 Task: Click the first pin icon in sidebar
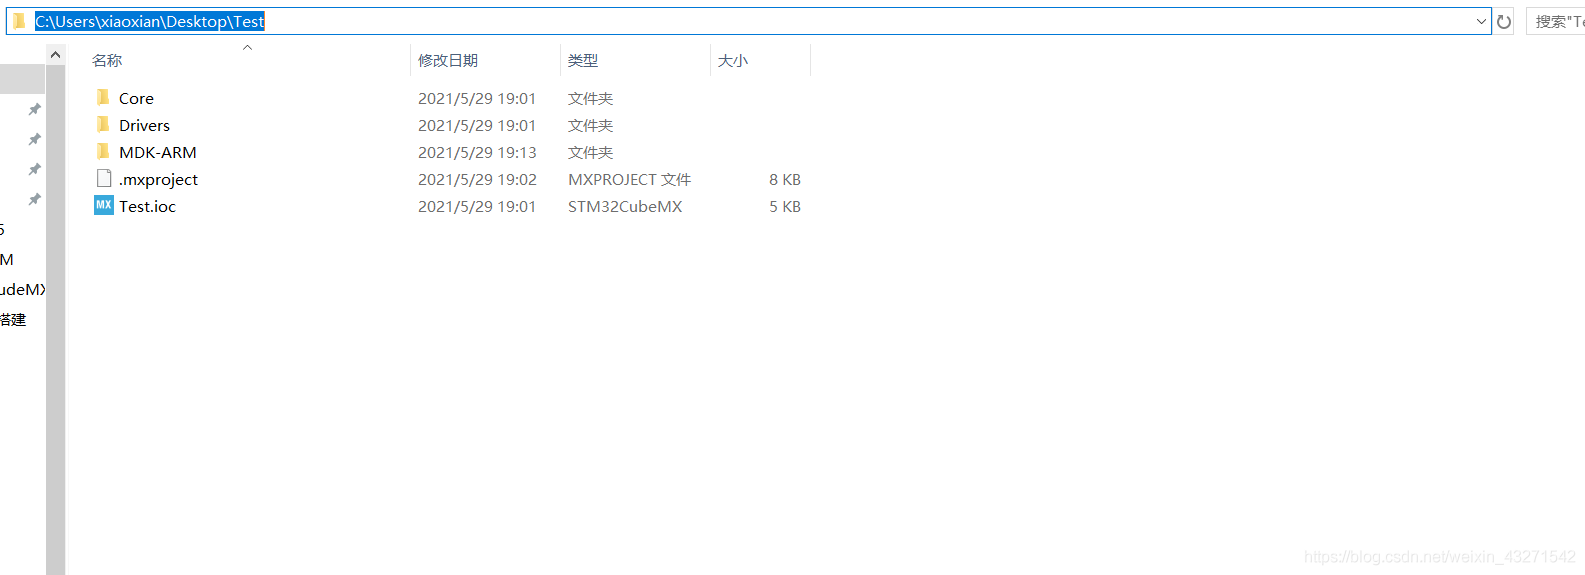click(34, 109)
